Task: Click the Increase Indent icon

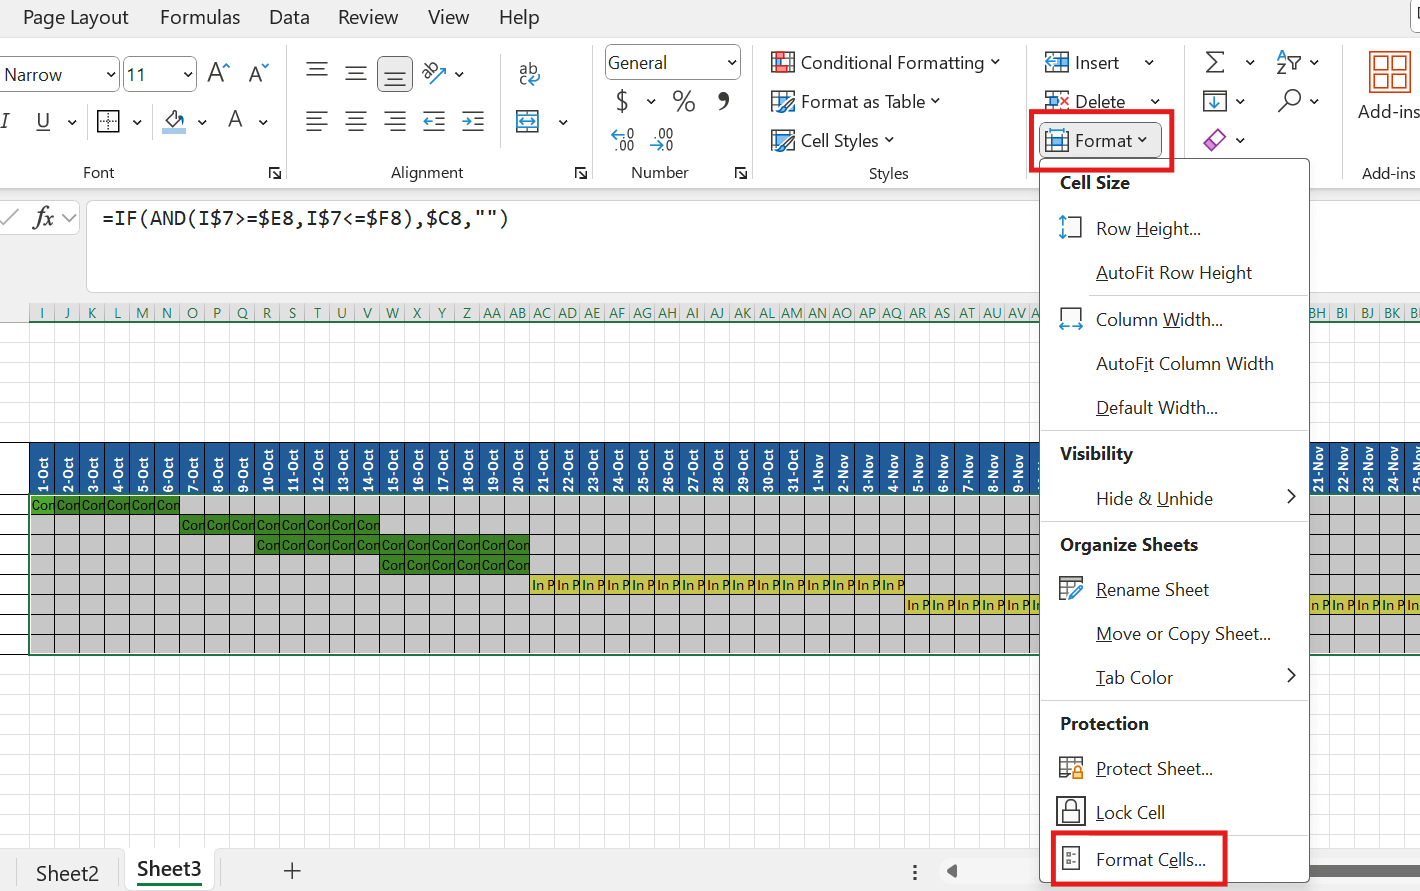Action: tap(473, 121)
